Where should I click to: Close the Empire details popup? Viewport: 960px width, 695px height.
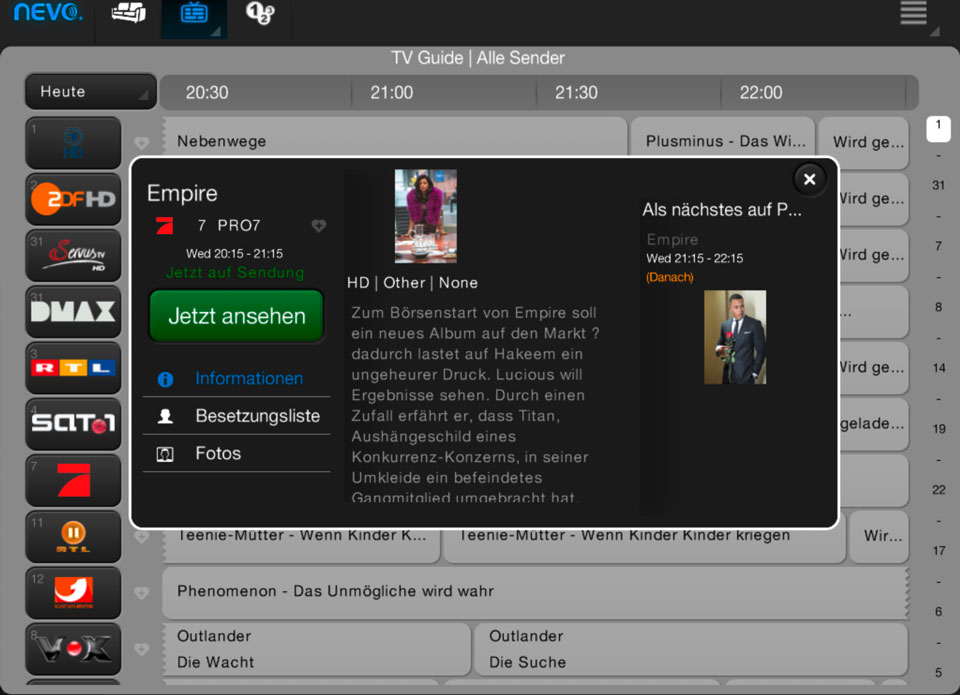click(809, 179)
